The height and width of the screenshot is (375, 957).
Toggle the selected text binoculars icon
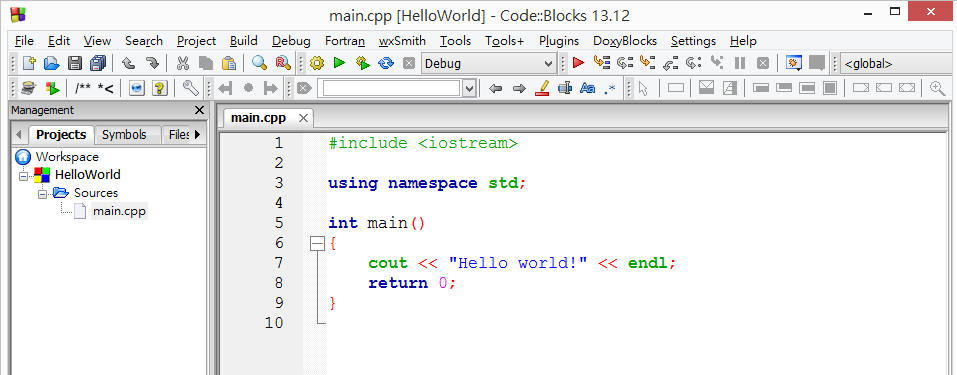pyautogui.click(x=565, y=89)
